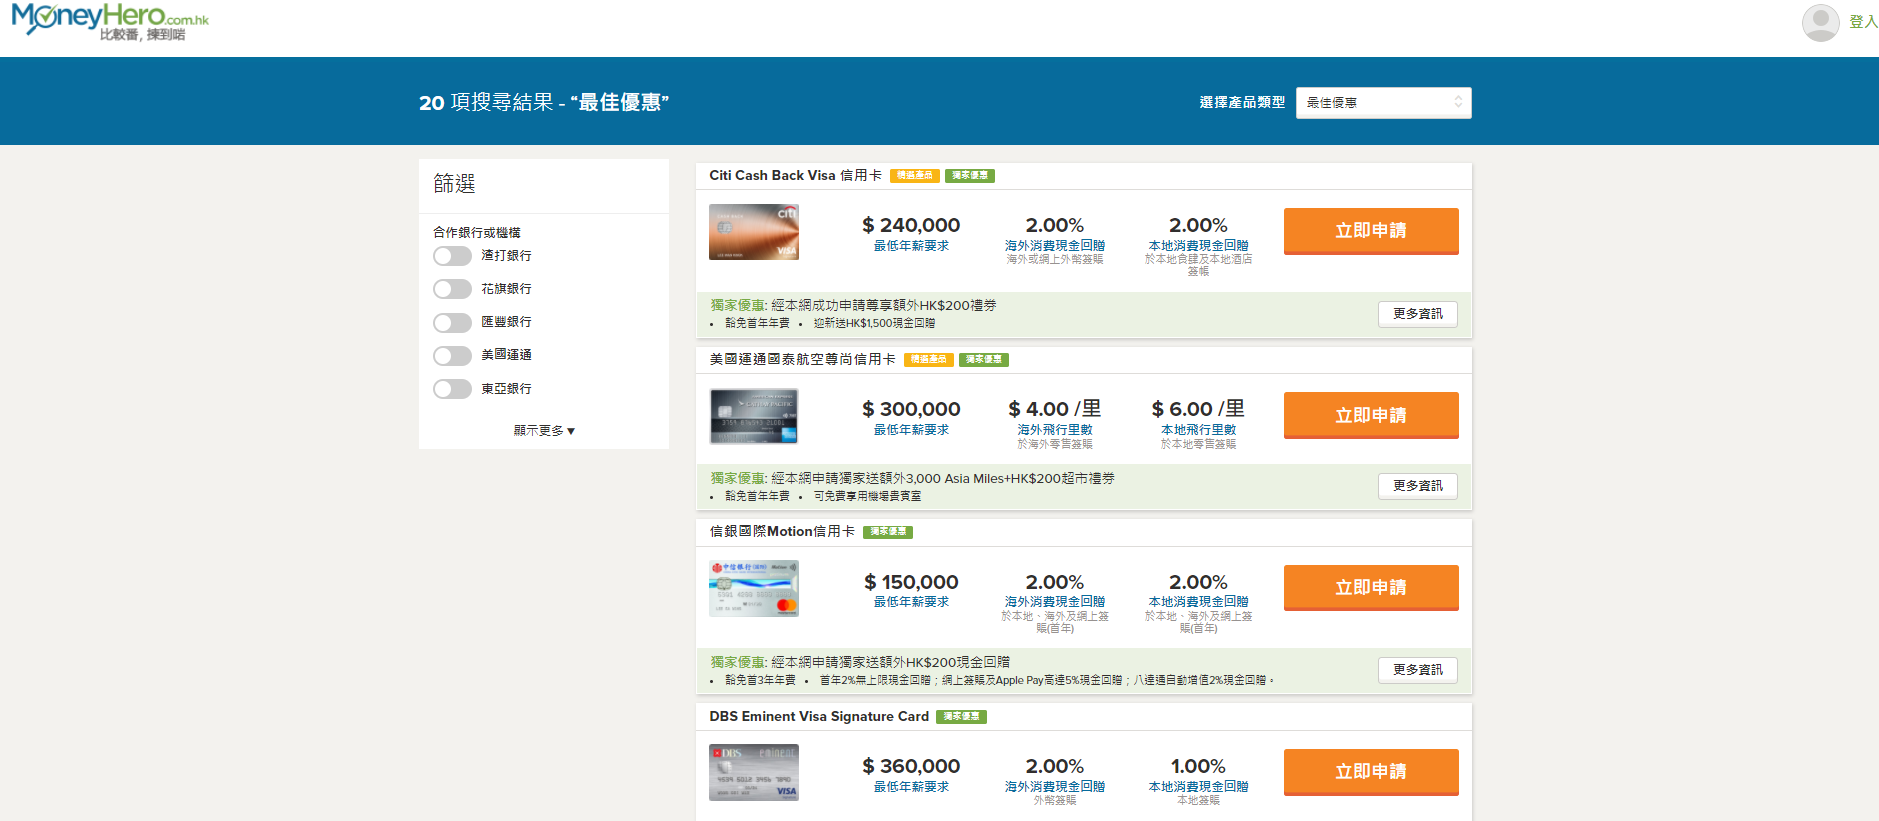Click the DBS Eminent Visa Signature Card title

point(819,717)
